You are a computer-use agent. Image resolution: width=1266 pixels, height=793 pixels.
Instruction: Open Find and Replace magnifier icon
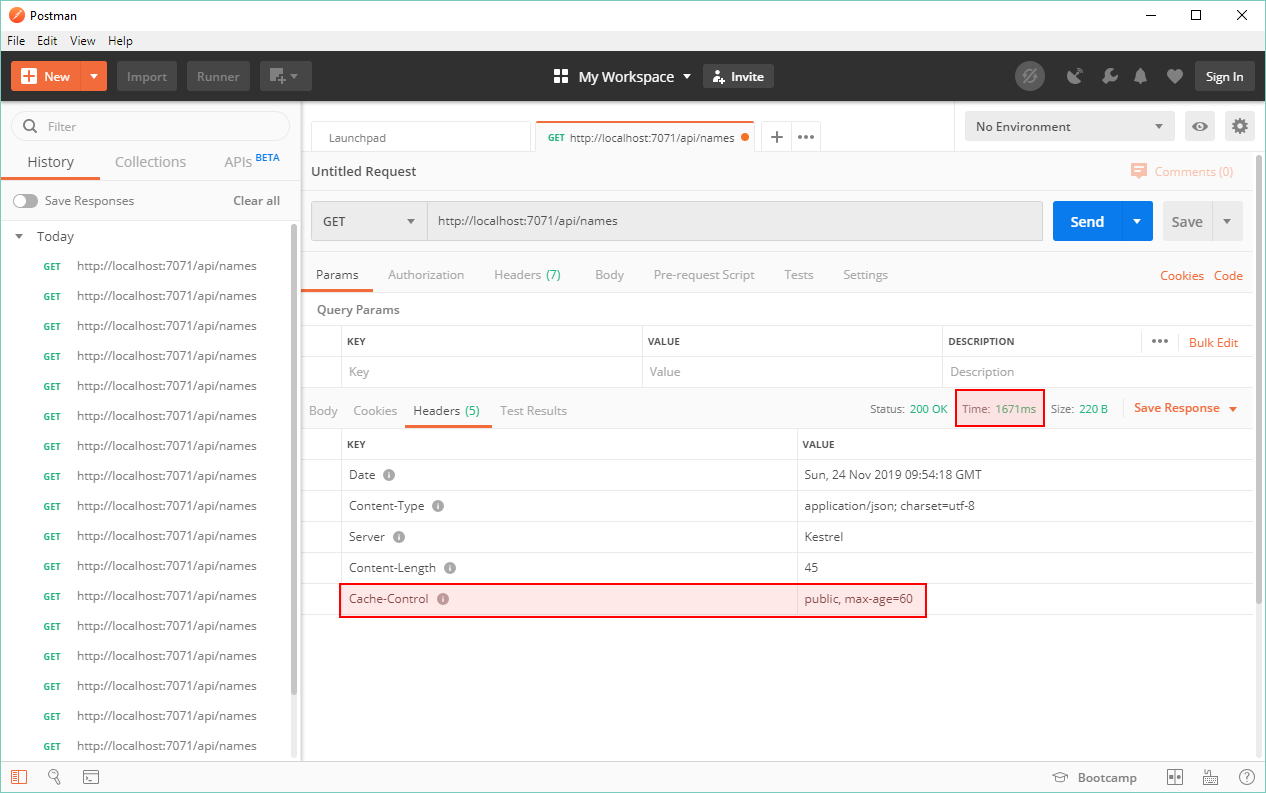click(x=55, y=777)
